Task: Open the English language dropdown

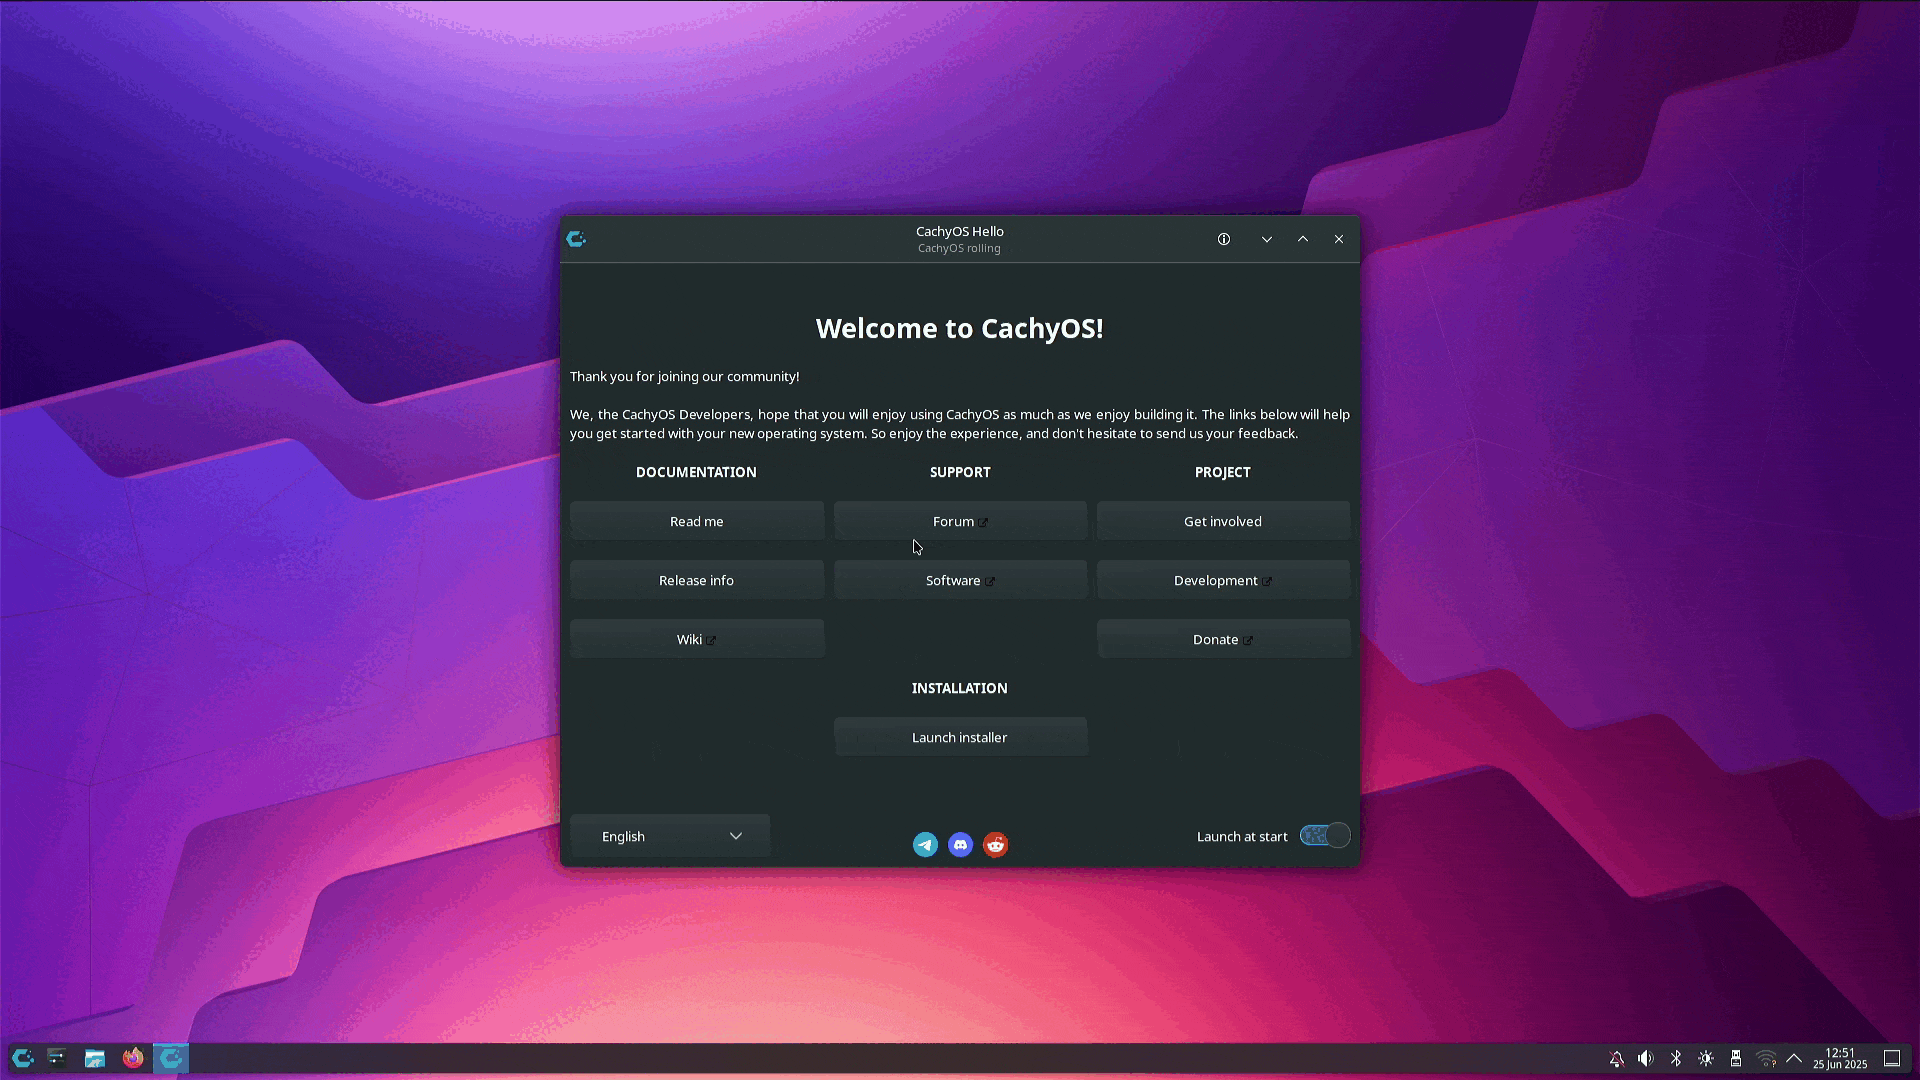Action: [x=670, y=836]
